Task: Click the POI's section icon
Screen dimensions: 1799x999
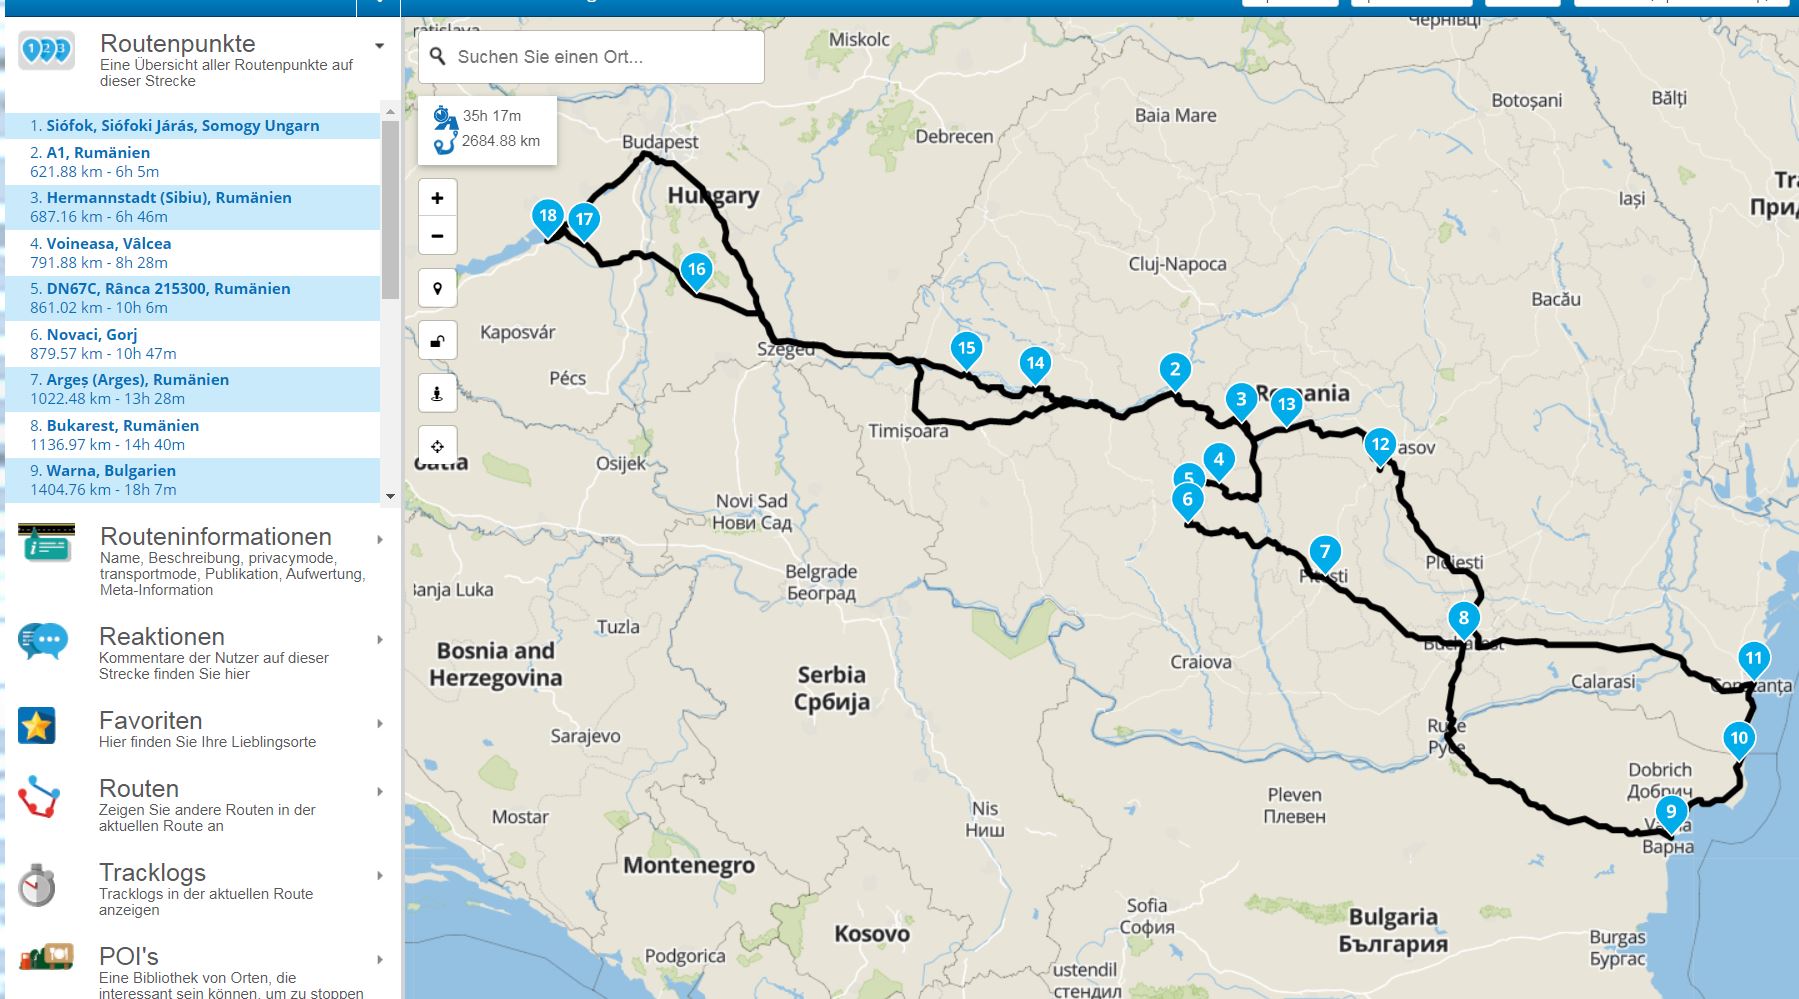Action: (45, 958)
